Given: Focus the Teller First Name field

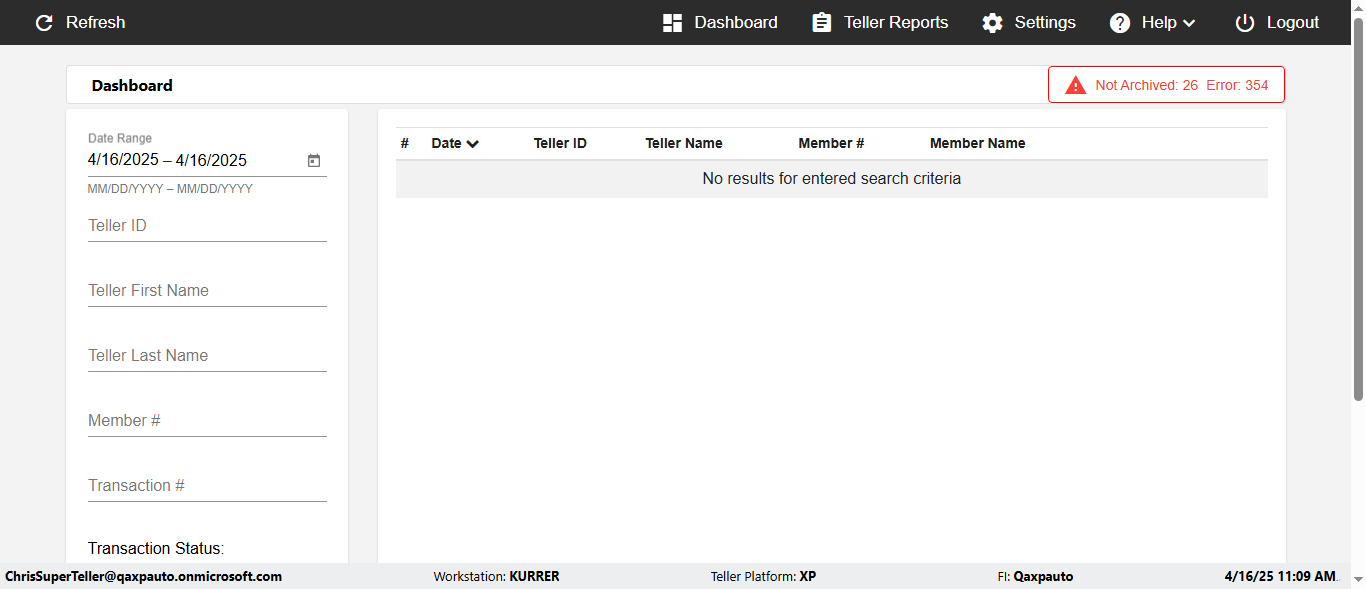Looking at the screenshot, I should 207,291.
